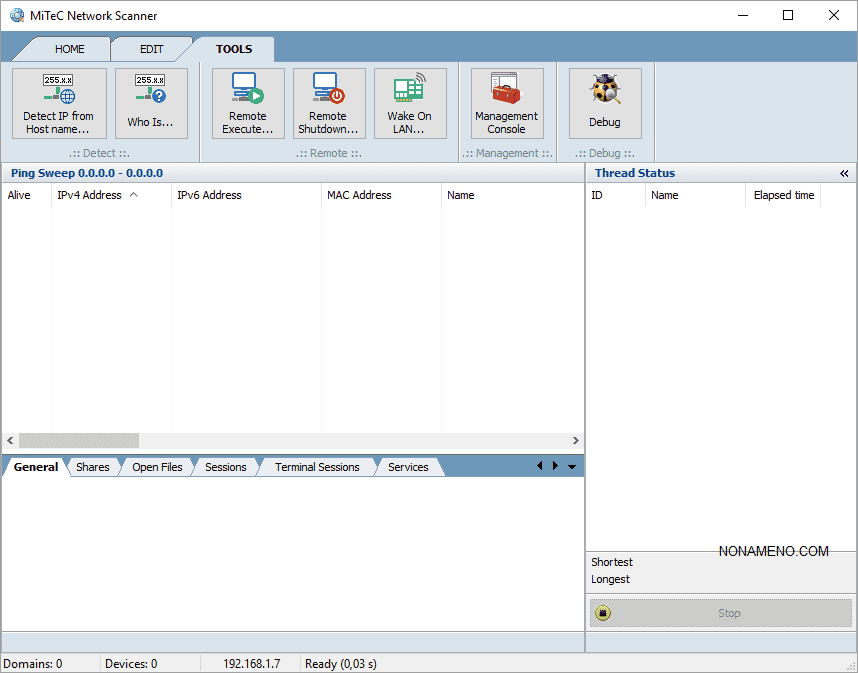Switch to the EDIT ribbon tab

pyautogui.click(x=152, y=49)
